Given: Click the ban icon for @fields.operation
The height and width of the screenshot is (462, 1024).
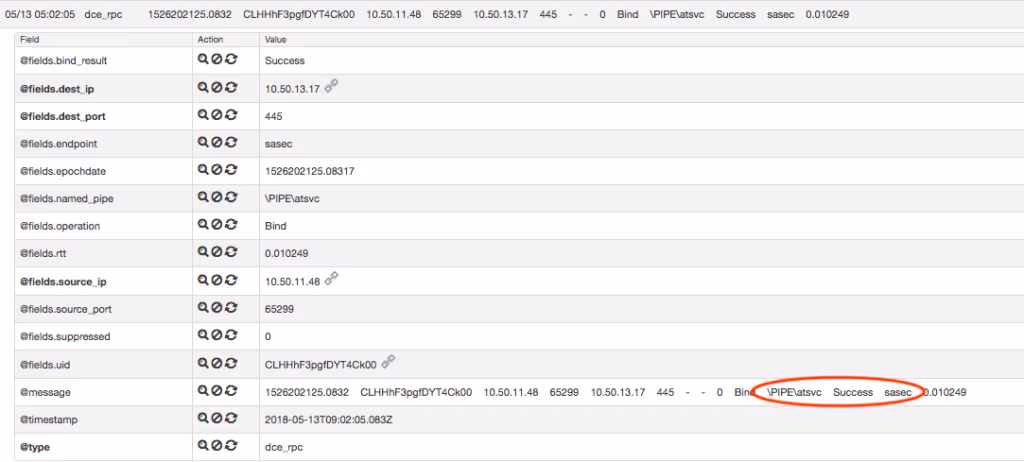Looking at the screenshot, I should point(217,224).
